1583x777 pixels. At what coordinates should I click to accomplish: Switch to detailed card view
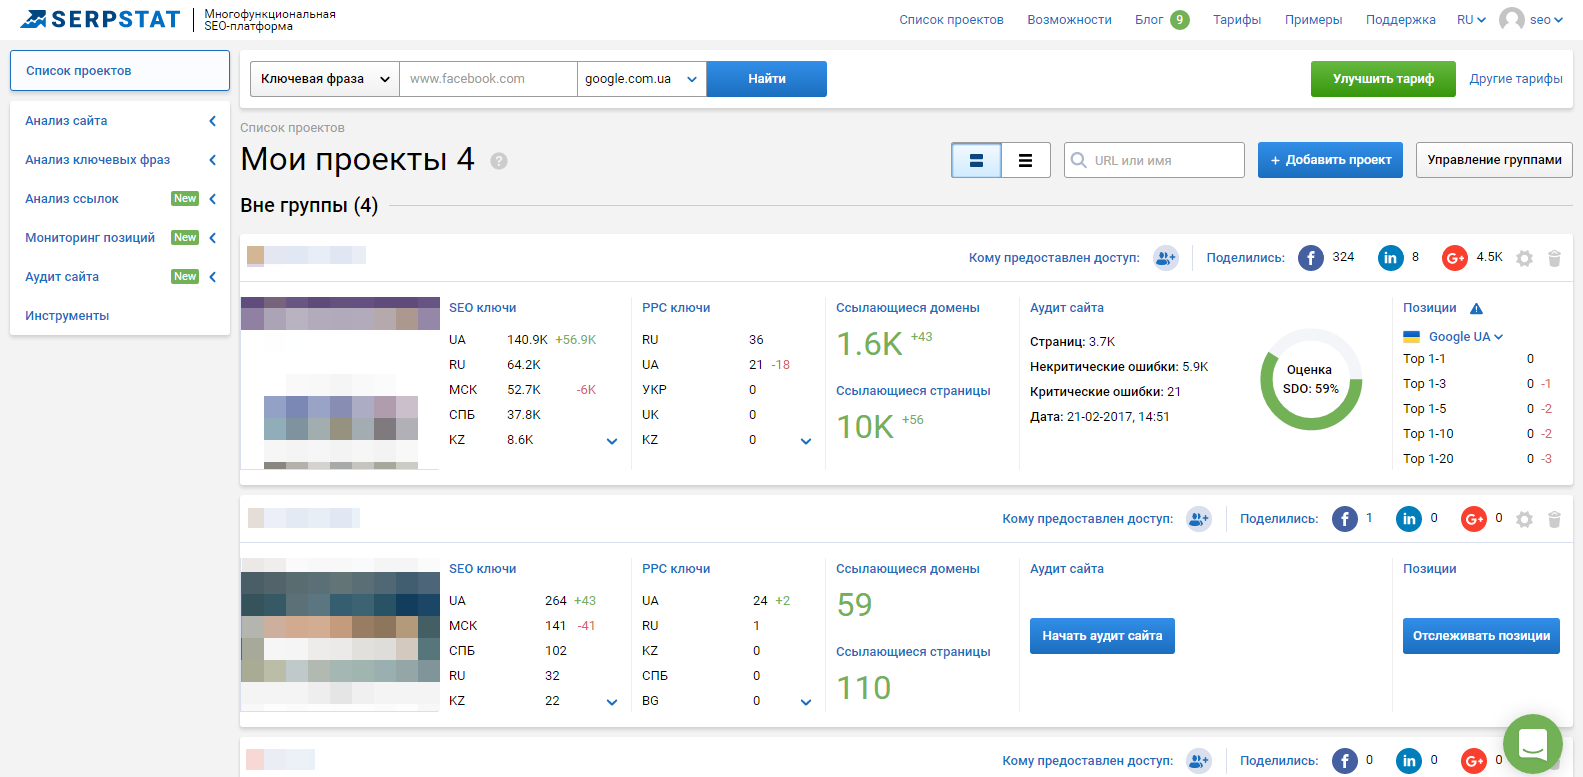tap(976, 160)
